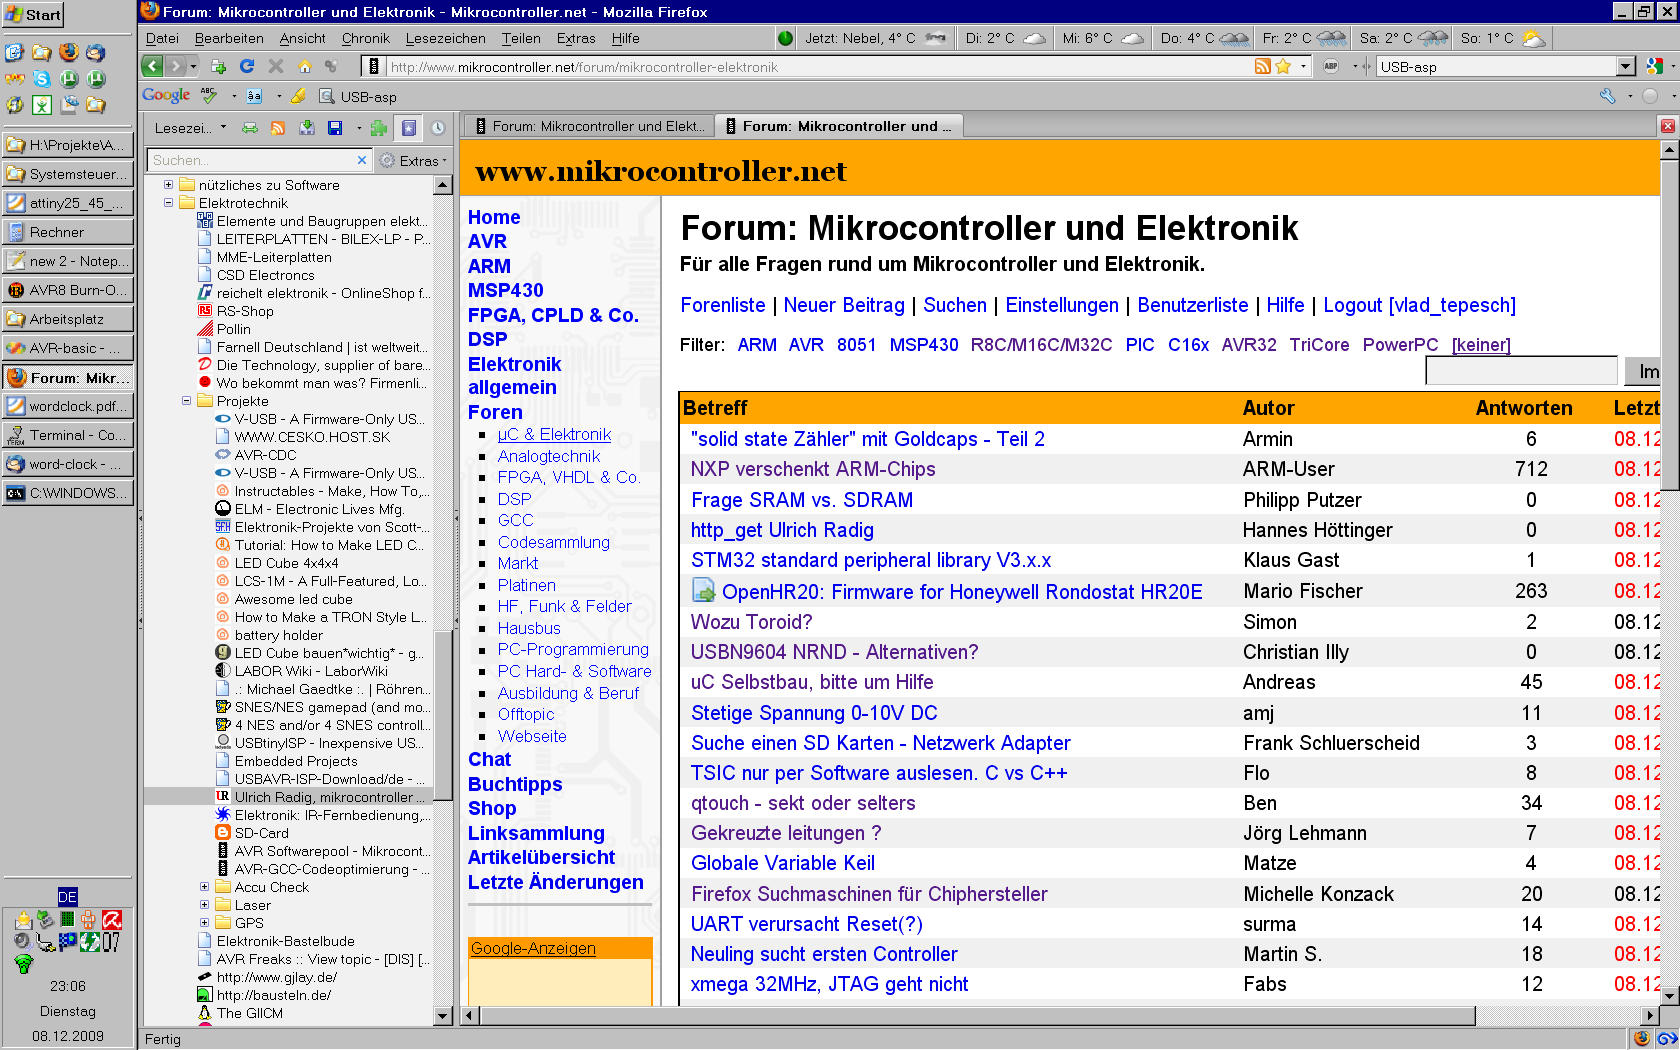The height and width of the screenshot is (1050, 1680).
Task: Open the thread 'Wozu Toroid?'
Action: [751, 622]
